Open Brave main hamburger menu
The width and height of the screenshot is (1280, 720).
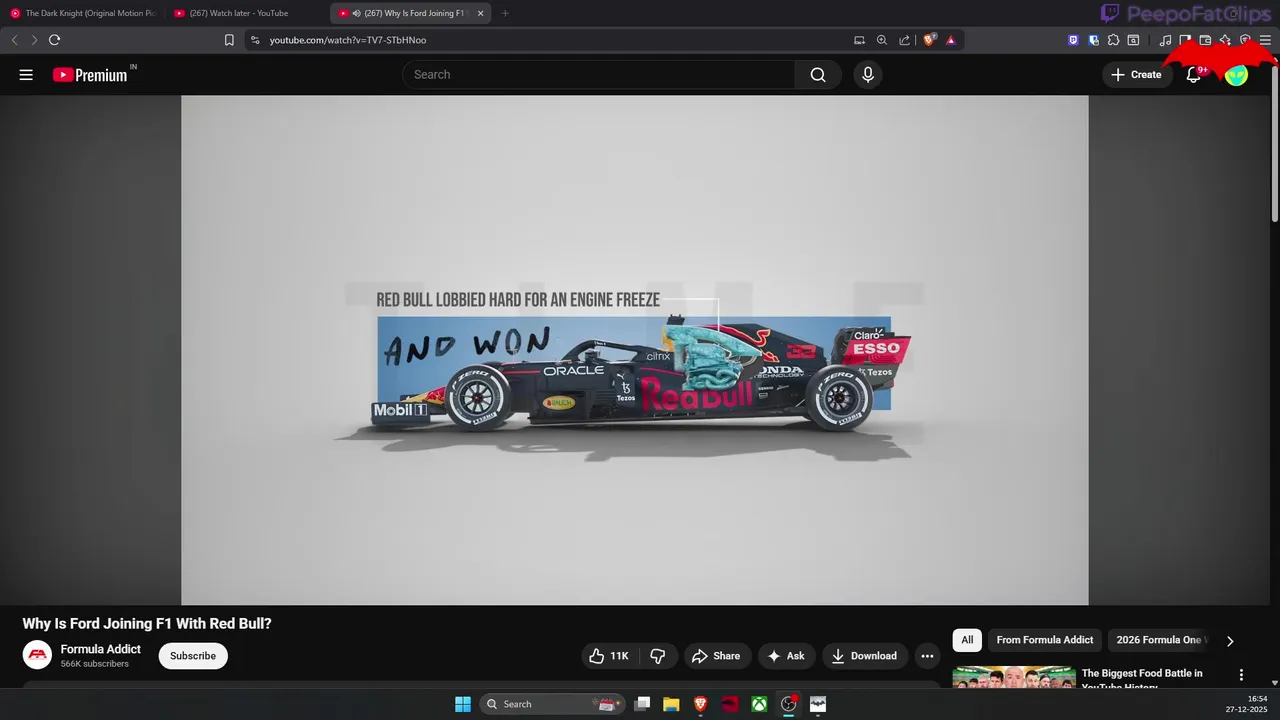pos(1265,40)
